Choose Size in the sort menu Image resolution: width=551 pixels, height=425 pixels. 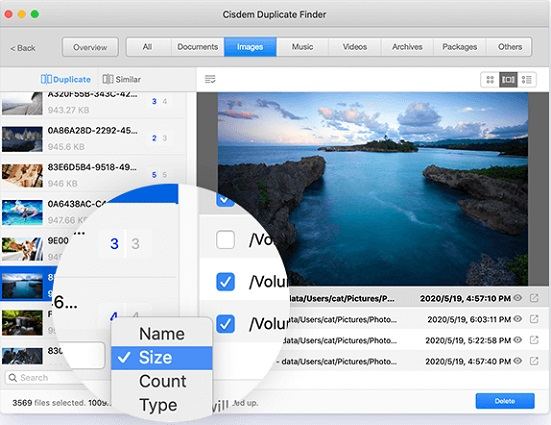tap(162, 358)
